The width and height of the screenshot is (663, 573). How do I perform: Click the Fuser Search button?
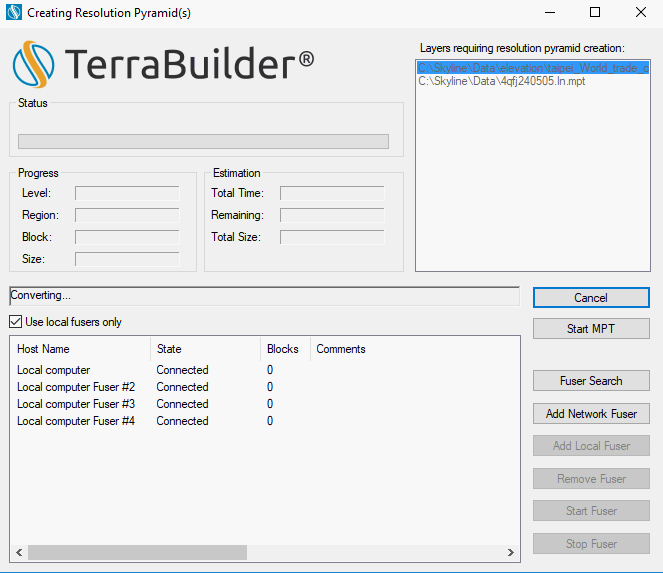tap(591, 381)
